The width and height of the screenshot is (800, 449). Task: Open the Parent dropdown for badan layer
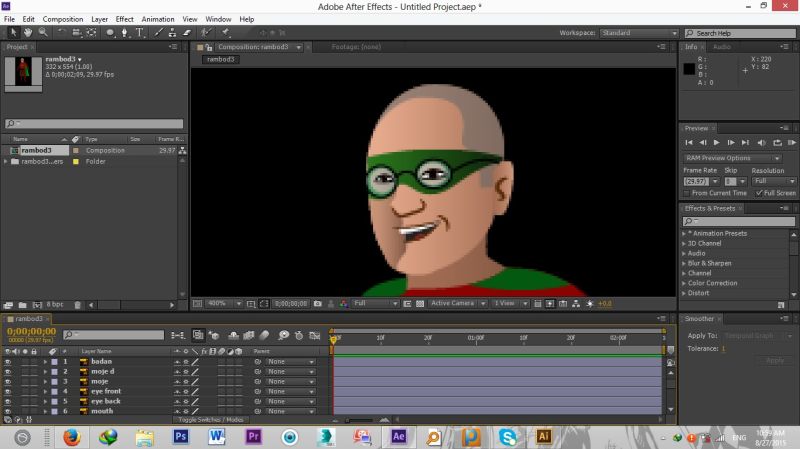pyautogui.click(x=291, y=362)
